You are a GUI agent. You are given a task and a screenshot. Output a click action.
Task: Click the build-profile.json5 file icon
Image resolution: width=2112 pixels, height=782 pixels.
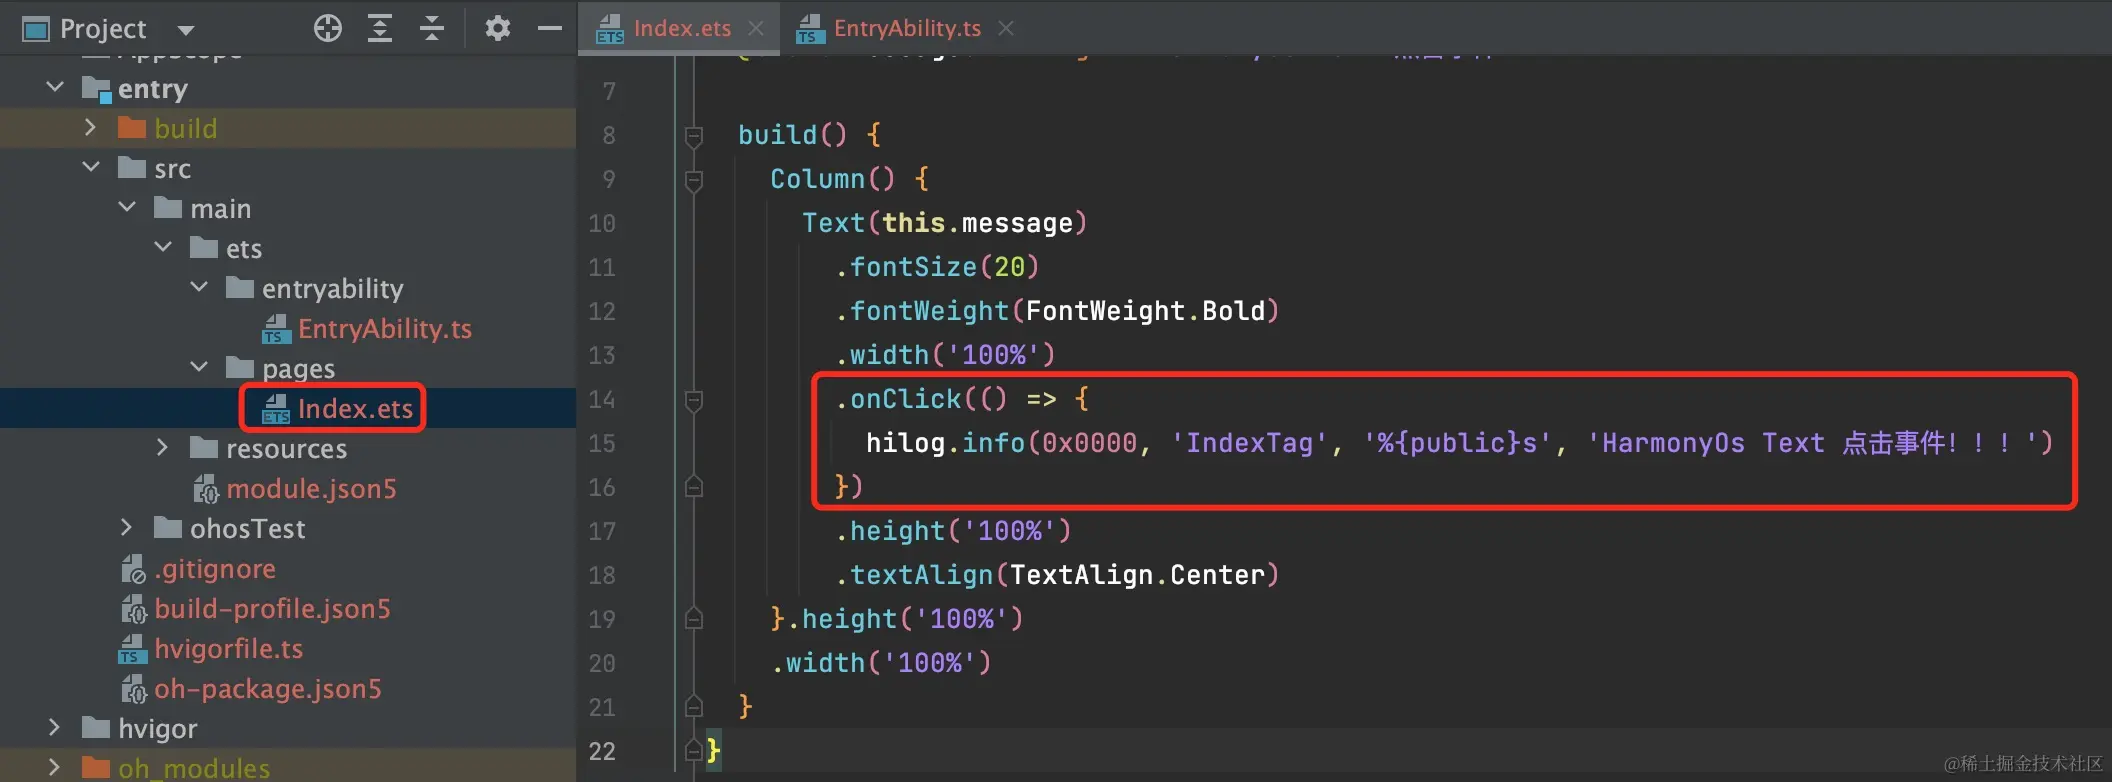[134, 609]
